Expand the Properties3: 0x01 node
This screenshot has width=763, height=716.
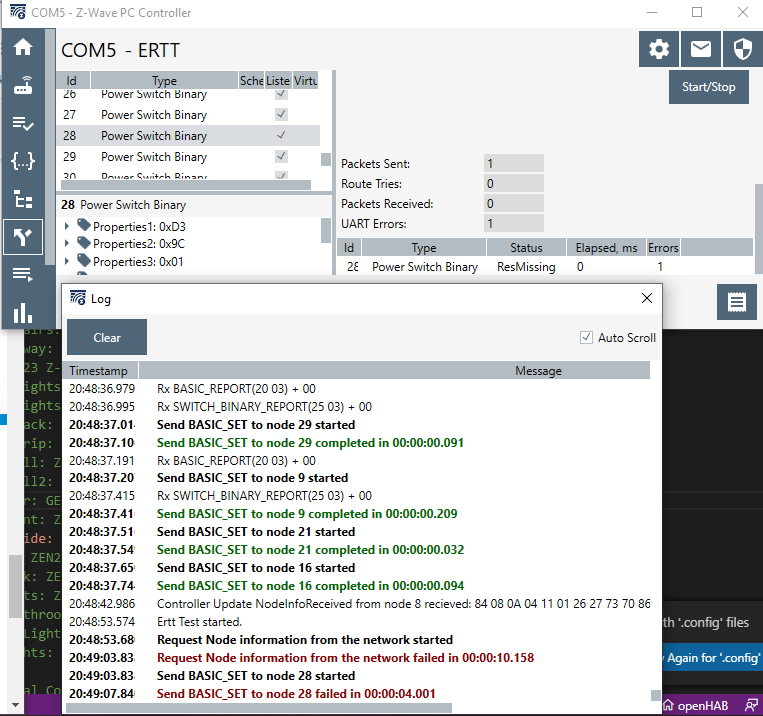point(67,261)
